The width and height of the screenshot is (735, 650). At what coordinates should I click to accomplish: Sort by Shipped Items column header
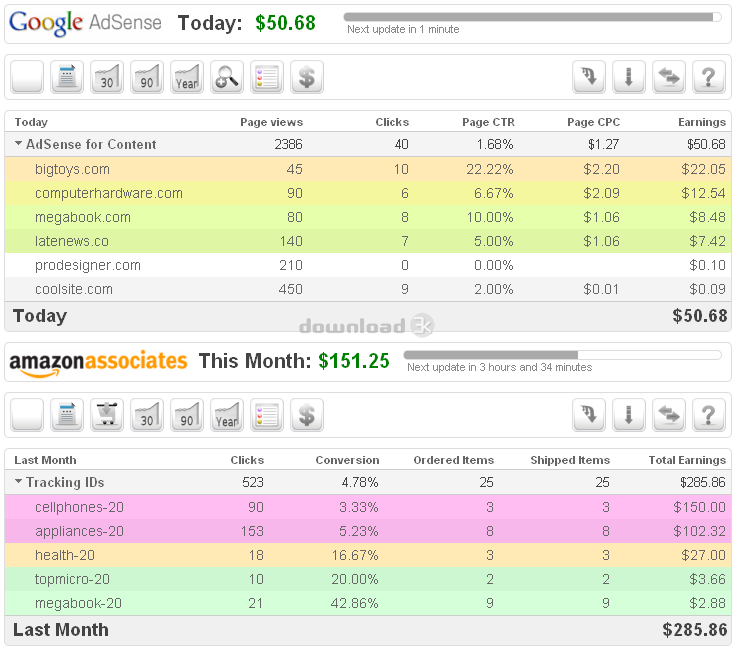(570, 460)
